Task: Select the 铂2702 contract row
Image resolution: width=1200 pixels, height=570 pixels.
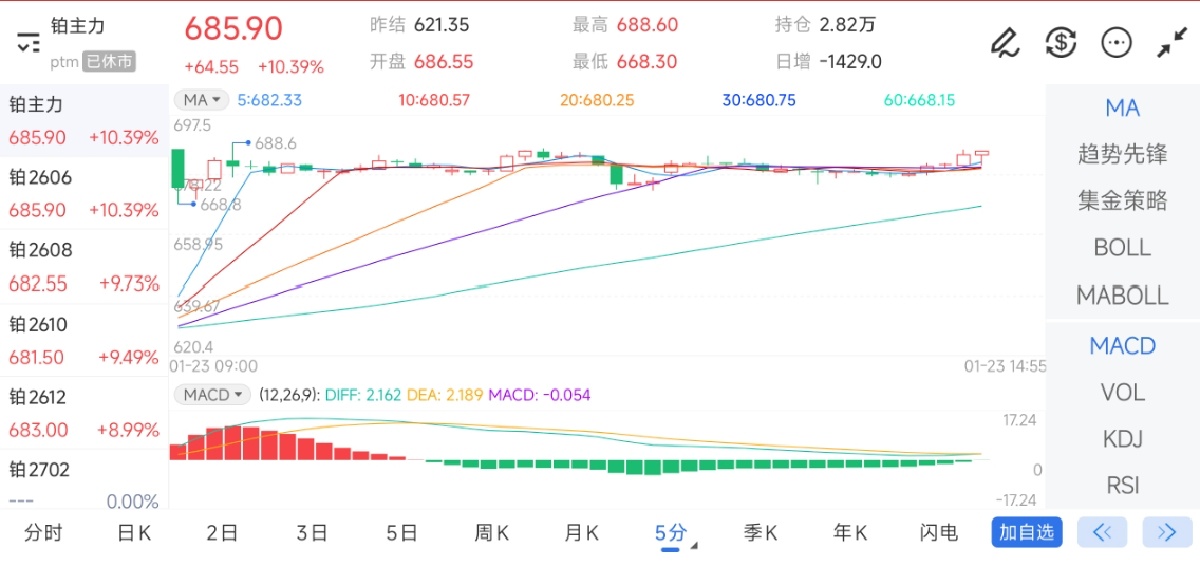Action: [x=84, y=482]
